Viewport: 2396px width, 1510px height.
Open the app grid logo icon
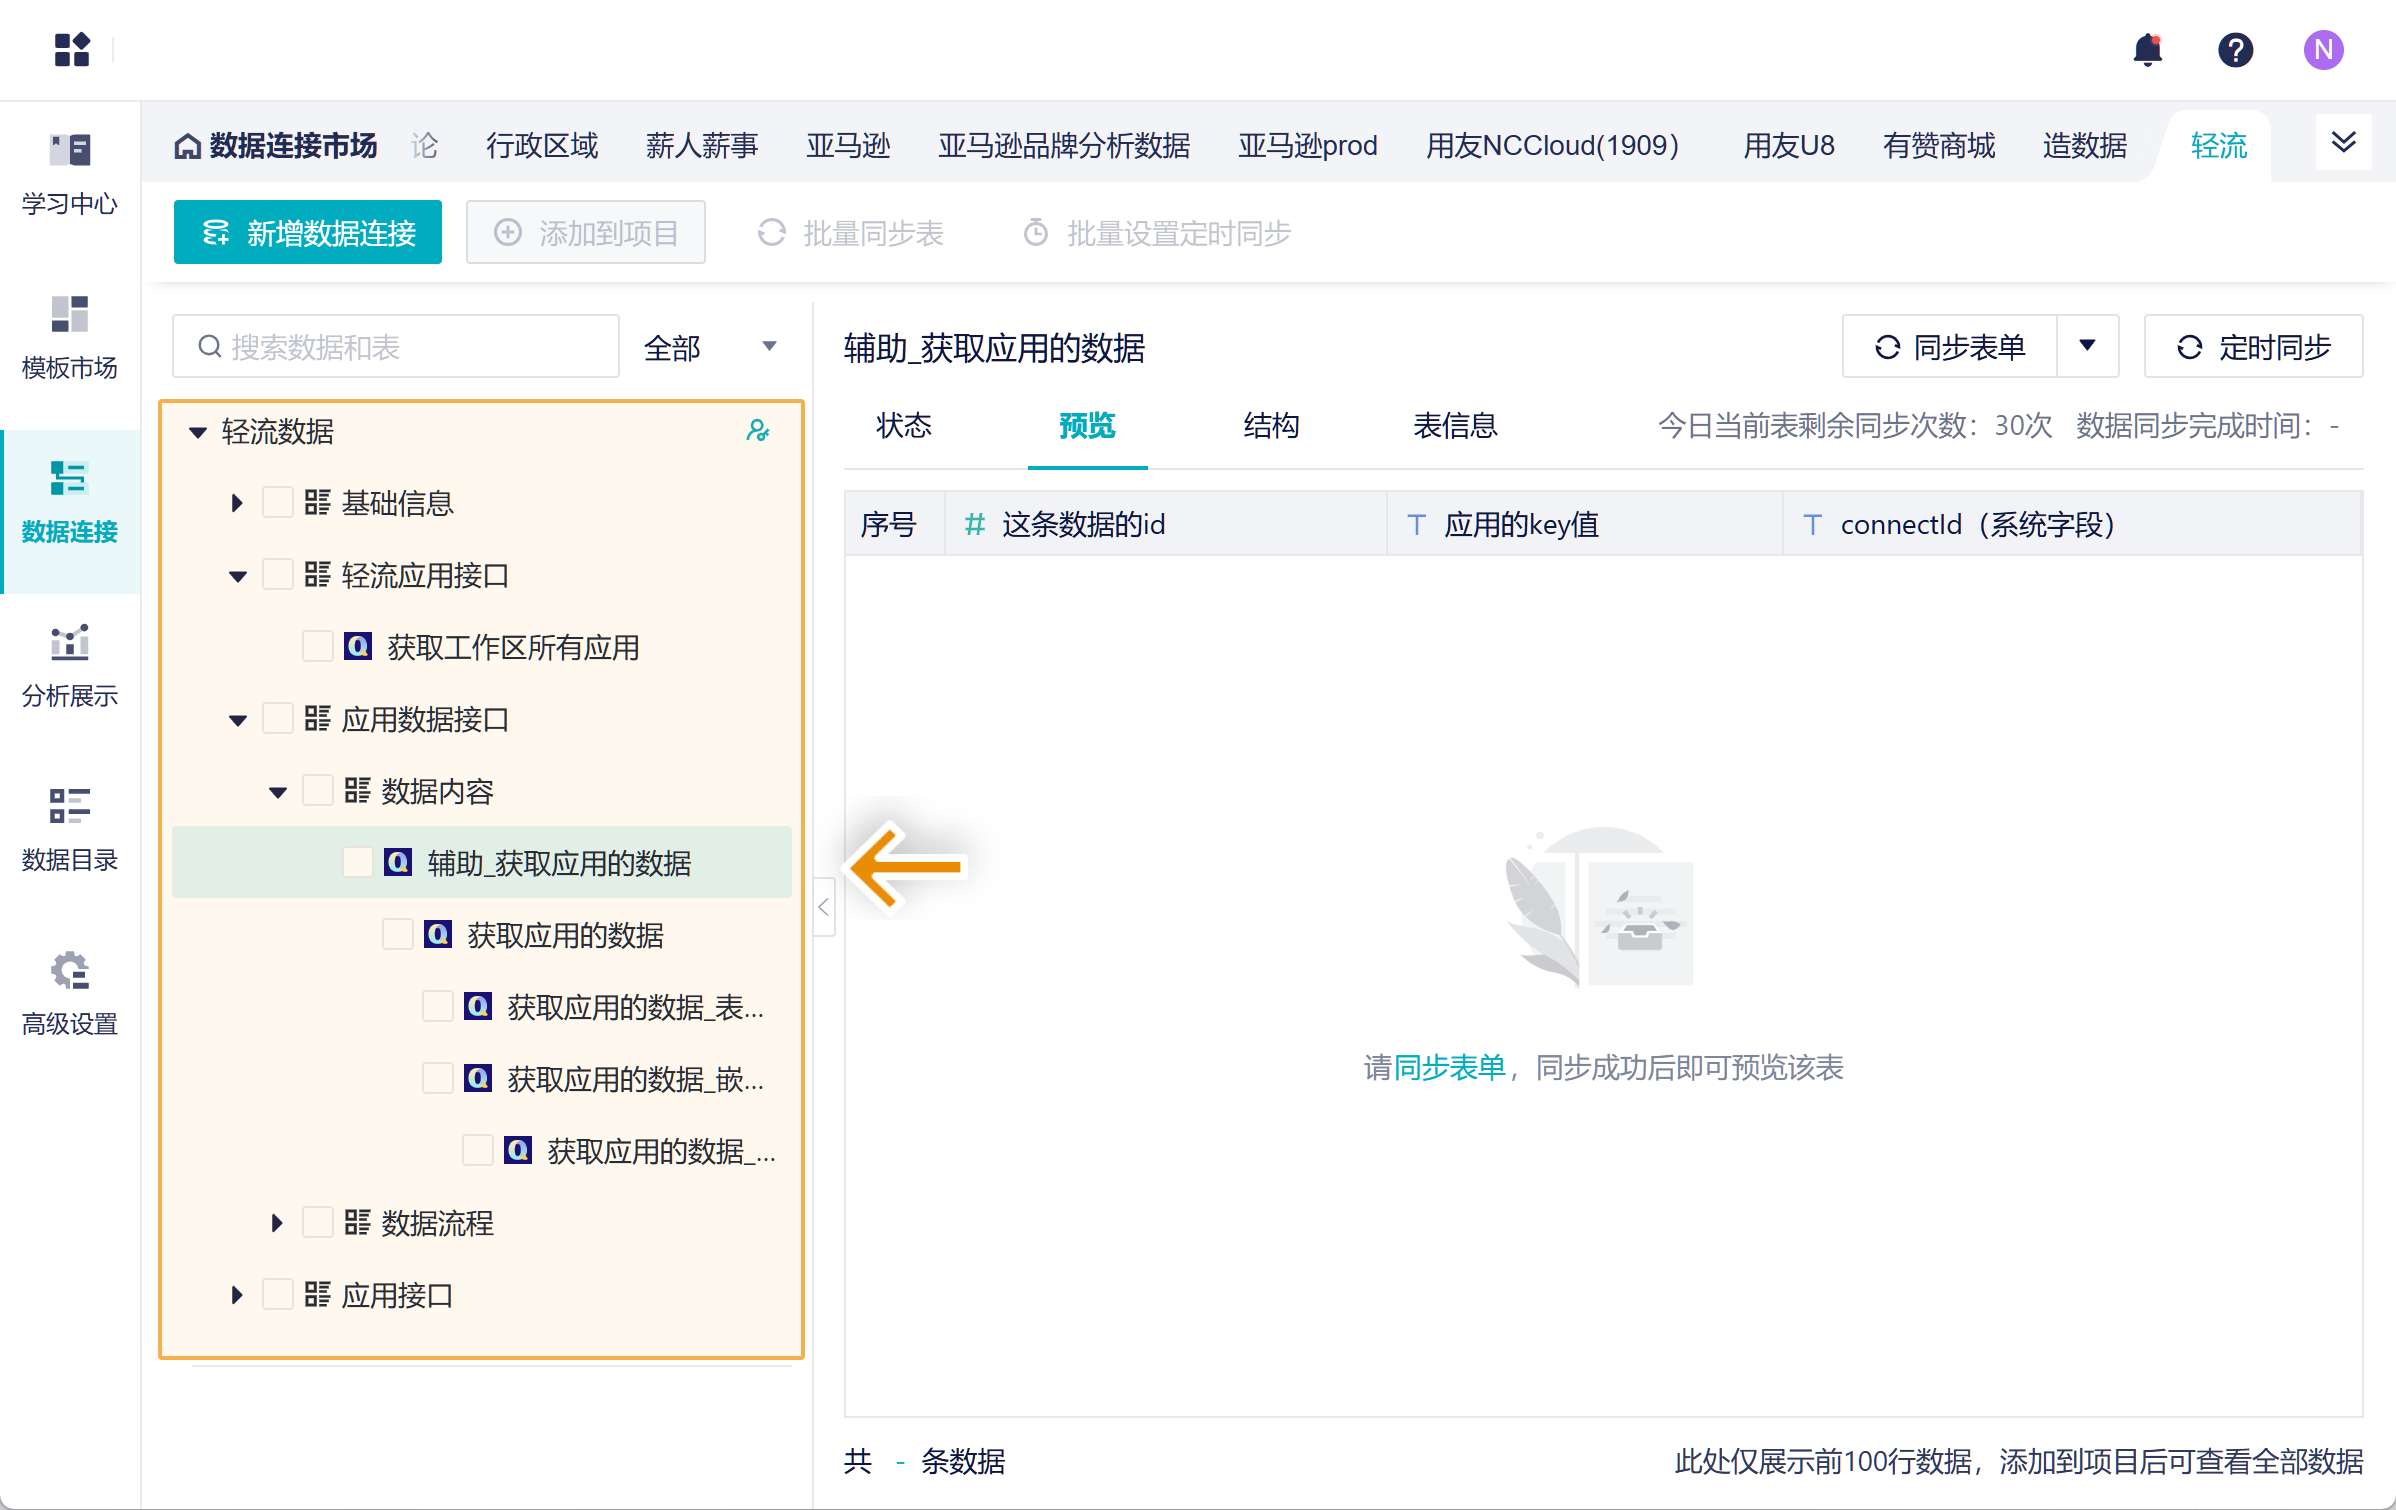click(72, 49)
